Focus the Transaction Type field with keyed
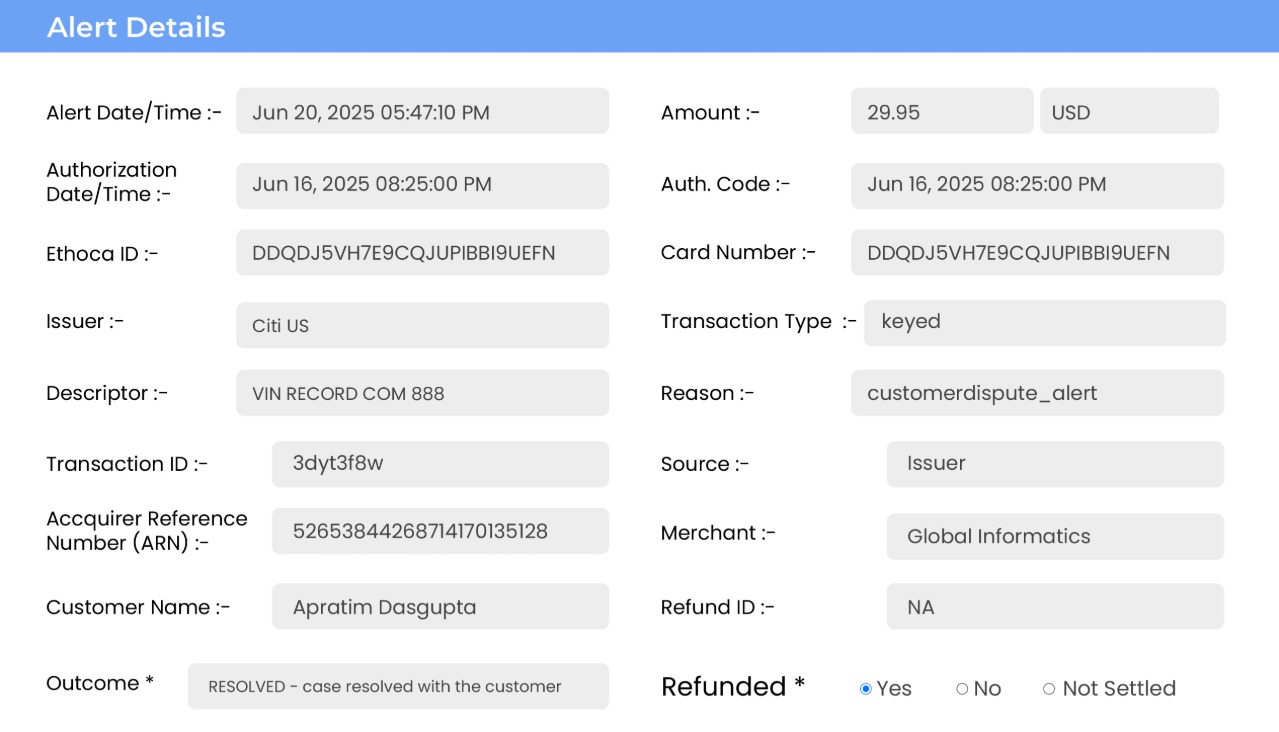The image size is (1279, 732). (x=1044, y=323)
